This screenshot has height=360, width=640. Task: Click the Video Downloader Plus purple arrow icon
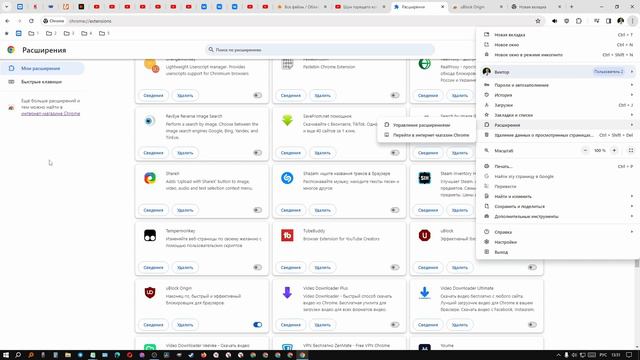287,293
